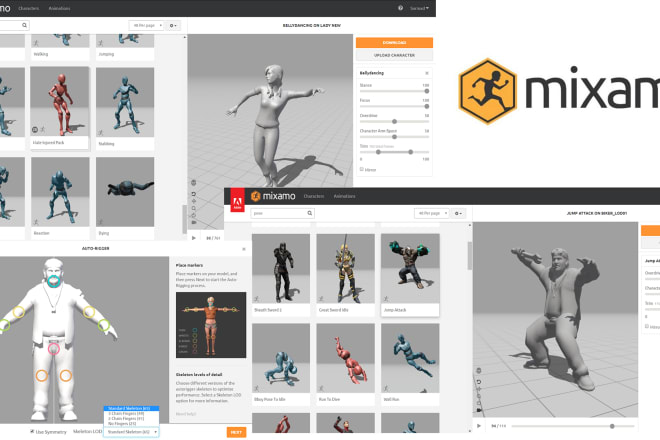Click the Jump Attack timeline scrubber handle
The height and width of the screenshot is (440, 660).
pos(612,426)
